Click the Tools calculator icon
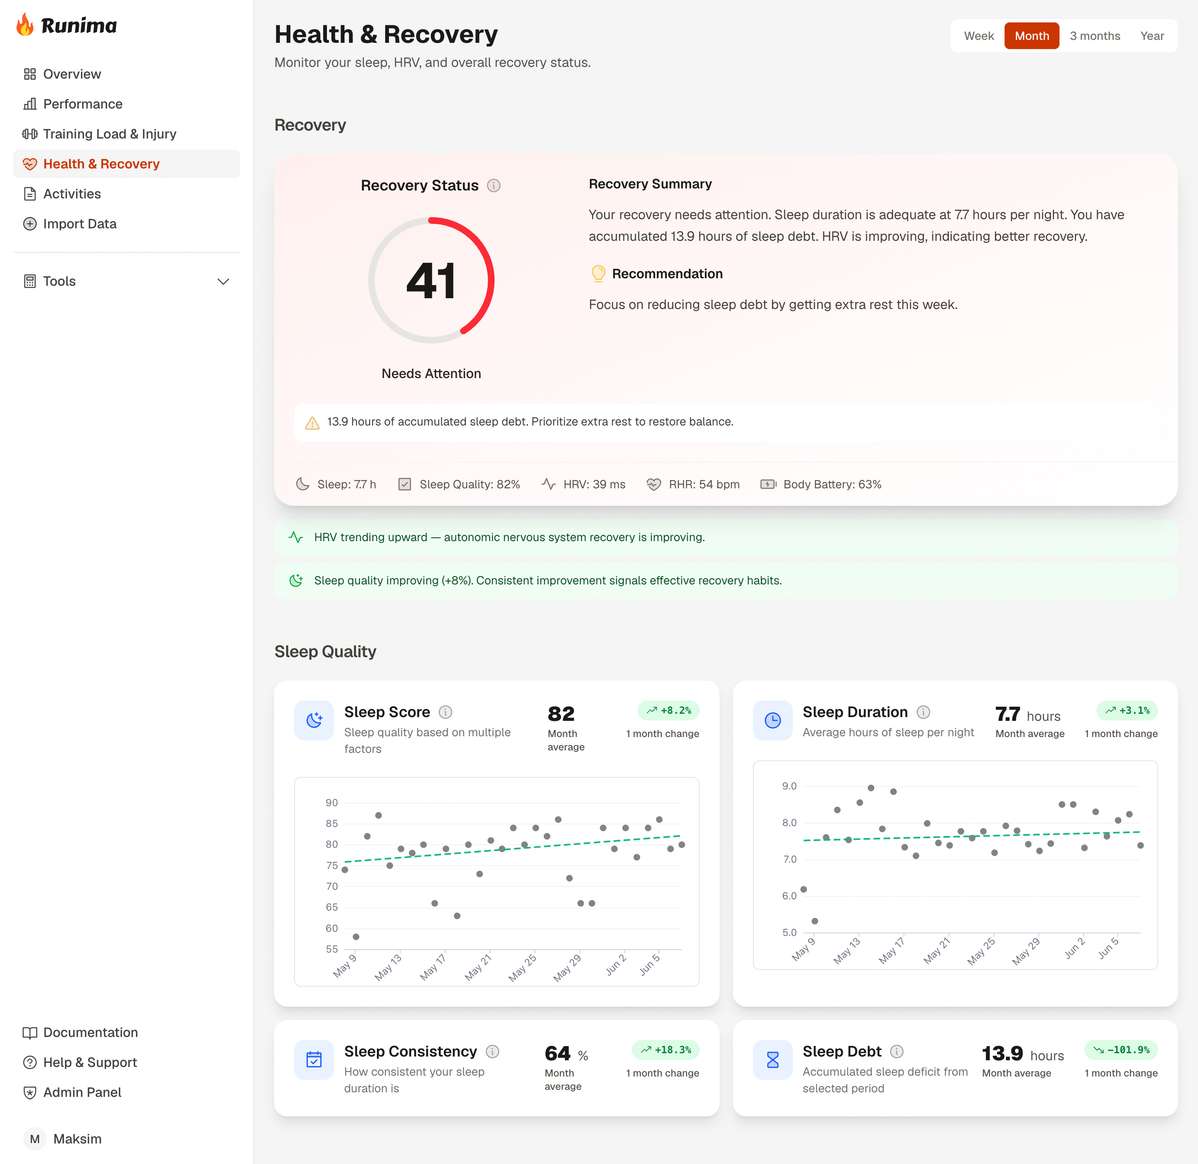Image resolution: width=1198 pixels, height=1164 pixels. (x=30, y=281)
